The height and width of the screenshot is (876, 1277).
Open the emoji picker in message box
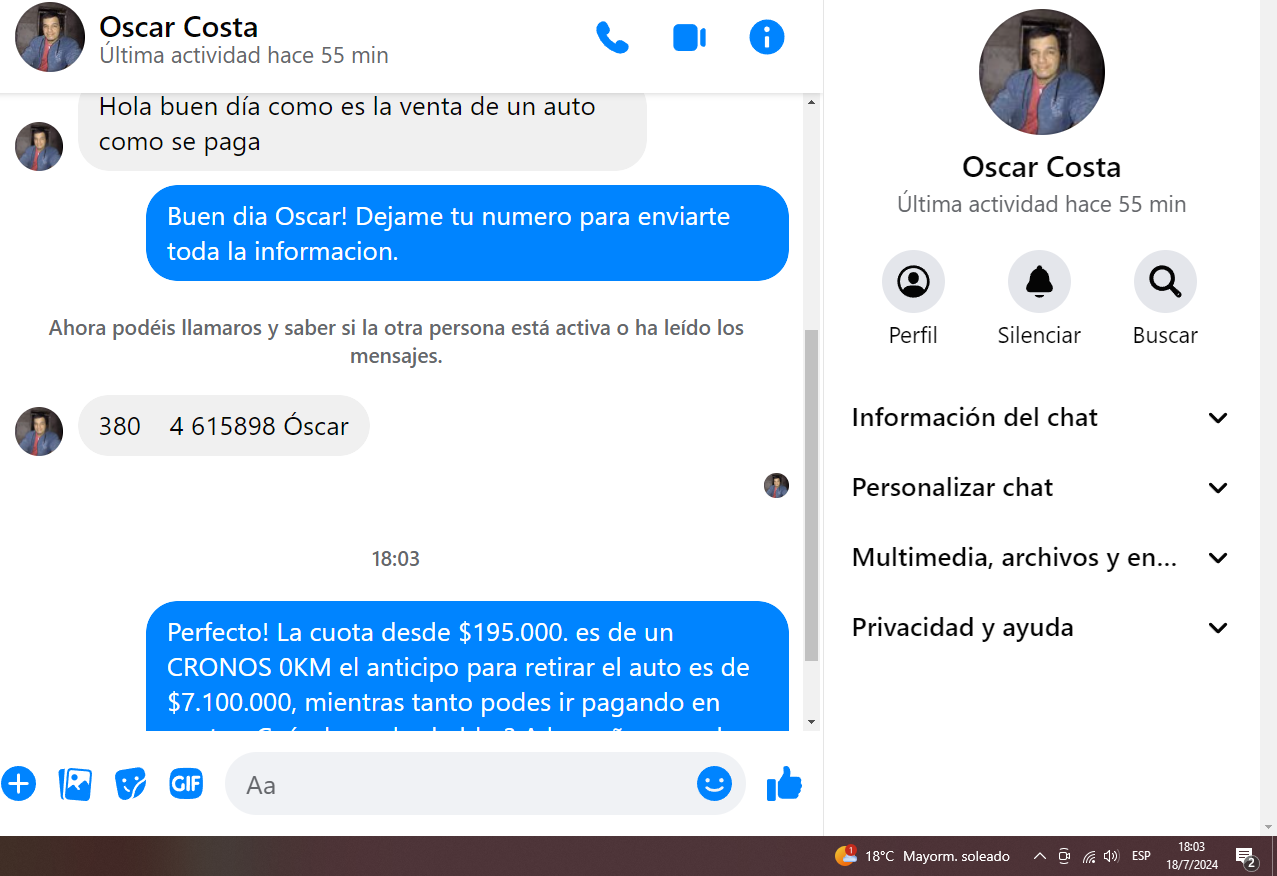tap(714, 784)
